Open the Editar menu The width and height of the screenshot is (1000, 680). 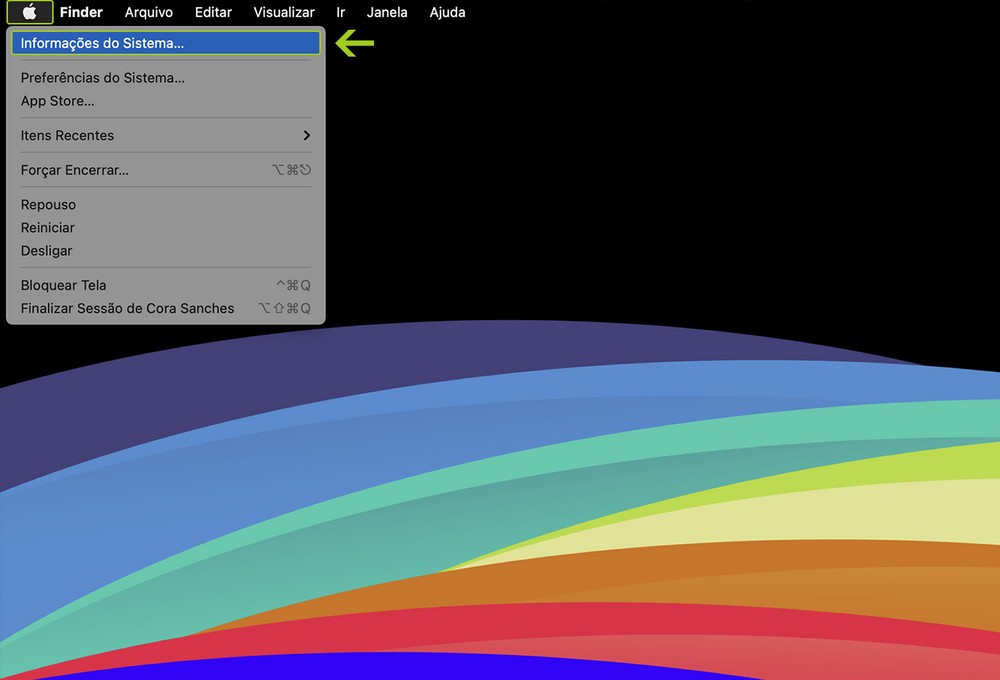(x=213, y=12)
